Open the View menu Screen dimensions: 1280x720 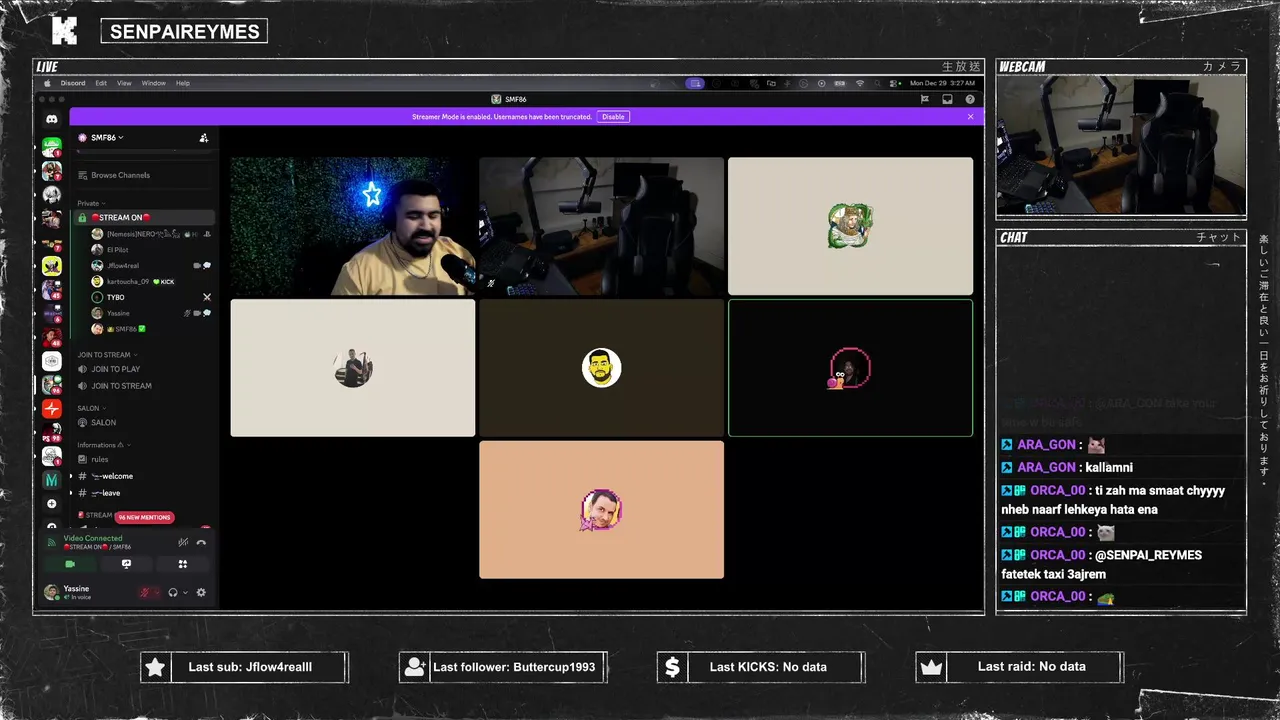(124, 83)
